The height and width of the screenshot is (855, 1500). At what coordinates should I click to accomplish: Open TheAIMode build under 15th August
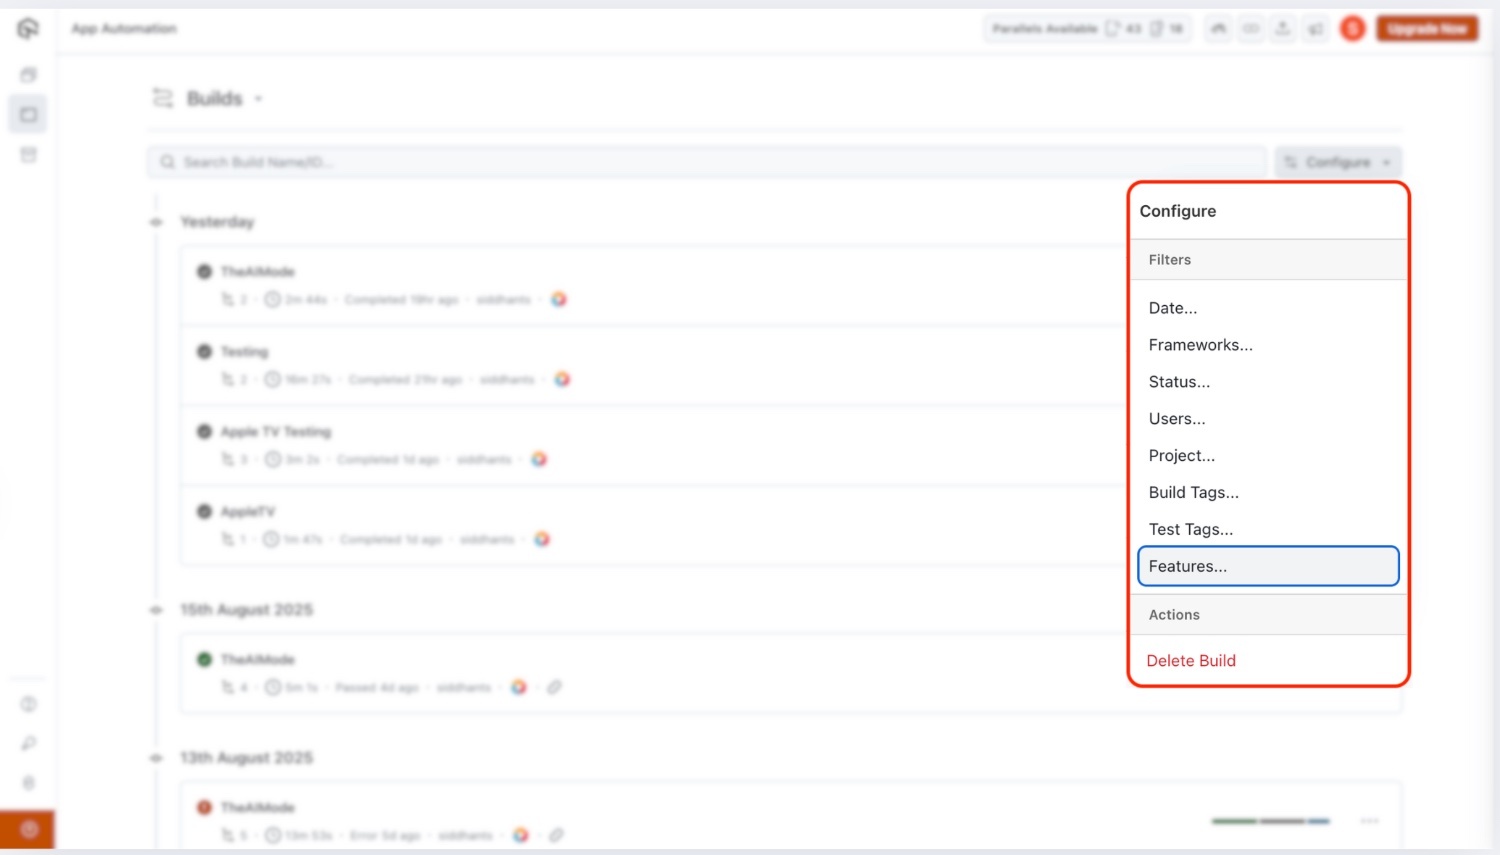tap(258, 660)
